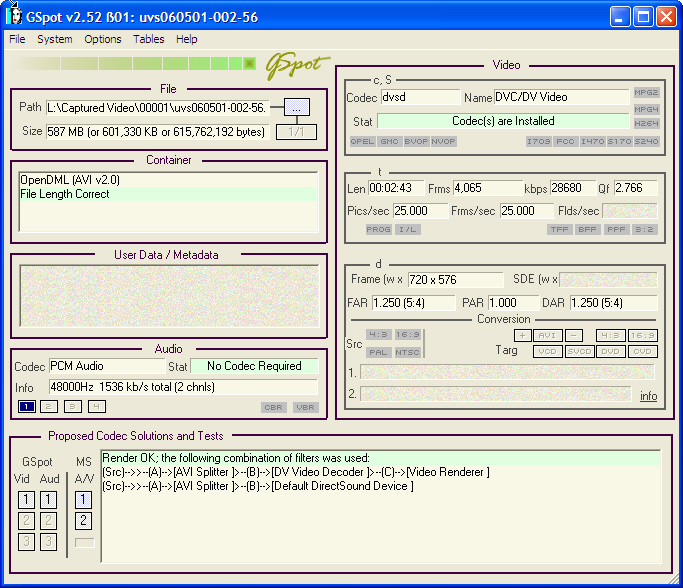Click the GMC indicator badge
The image size is (683, 588).
click(389, 141)
